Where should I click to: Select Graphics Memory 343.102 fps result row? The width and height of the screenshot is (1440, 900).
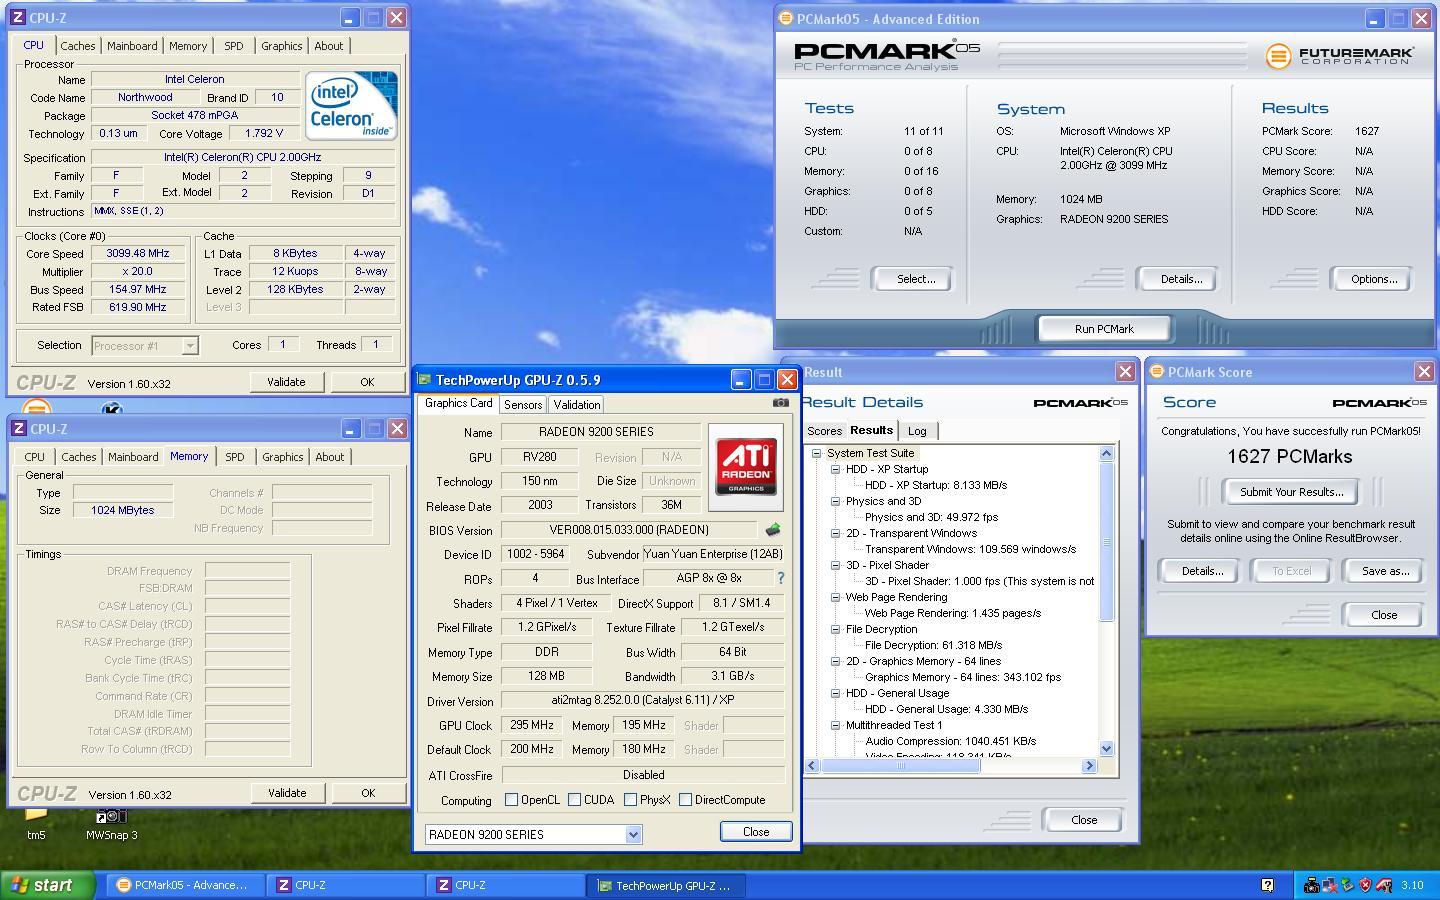[x=963, y=677]
